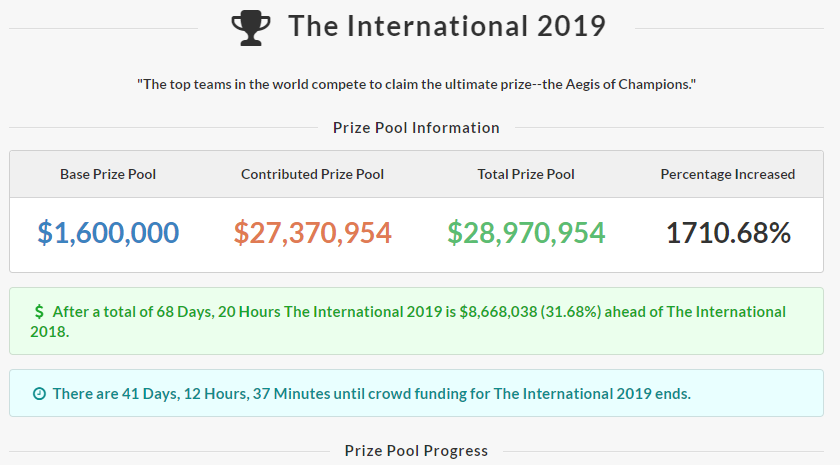Click The International 2019 page heading
Viewport: 840px width, 465px height.
[x=447, y=26]
